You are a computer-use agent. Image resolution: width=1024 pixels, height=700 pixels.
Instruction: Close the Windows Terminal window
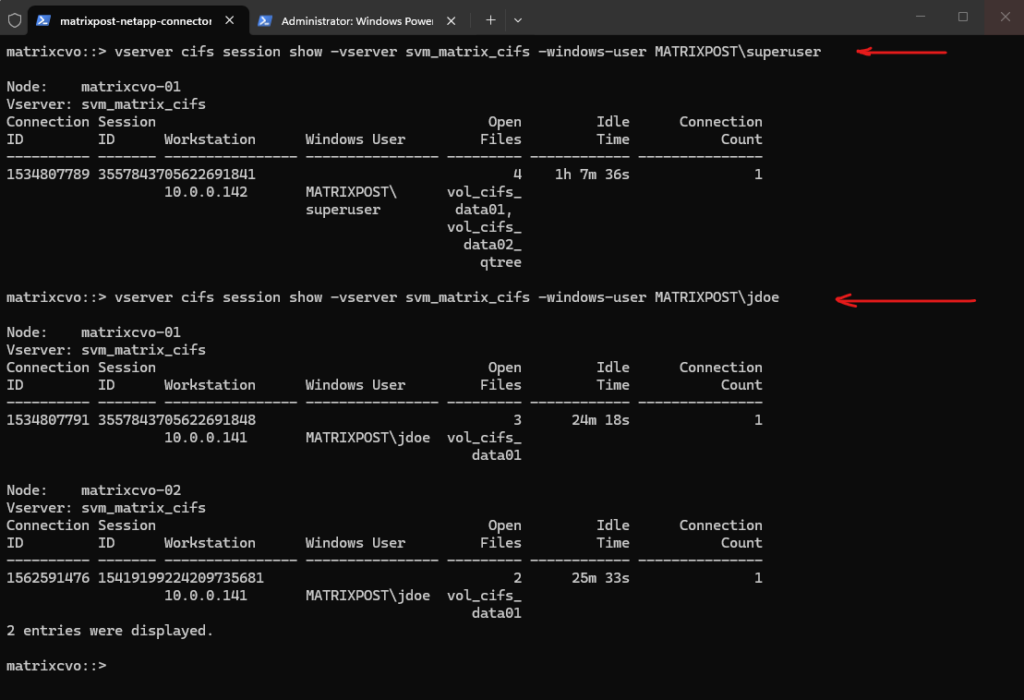point(1005,17)
